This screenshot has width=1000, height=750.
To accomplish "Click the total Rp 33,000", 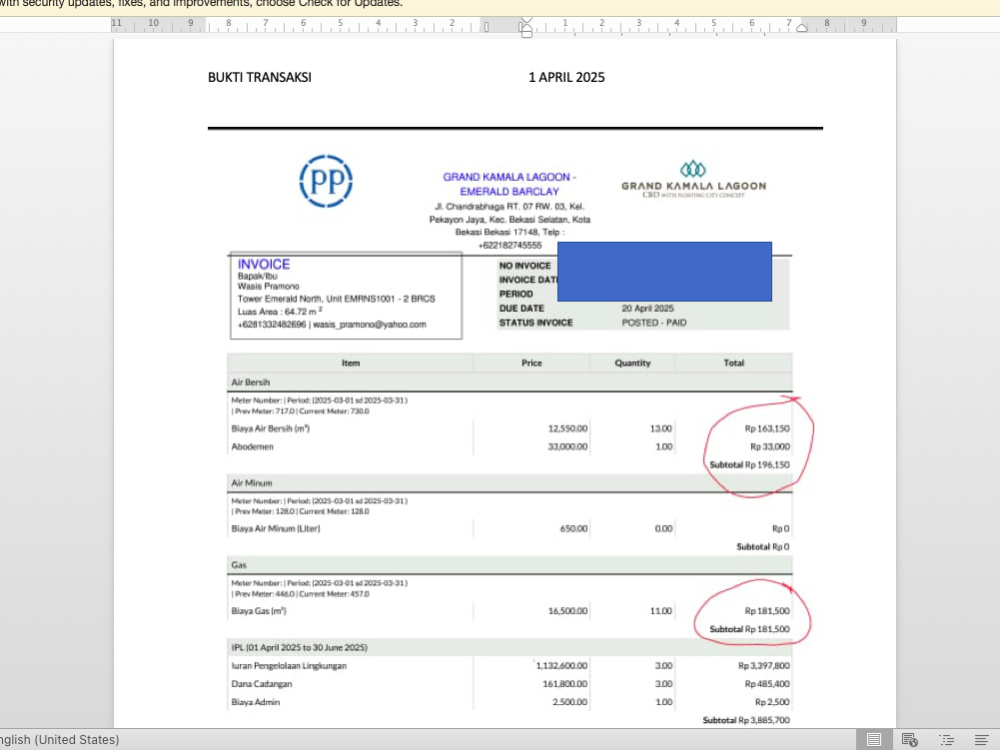I will point(770,446).
